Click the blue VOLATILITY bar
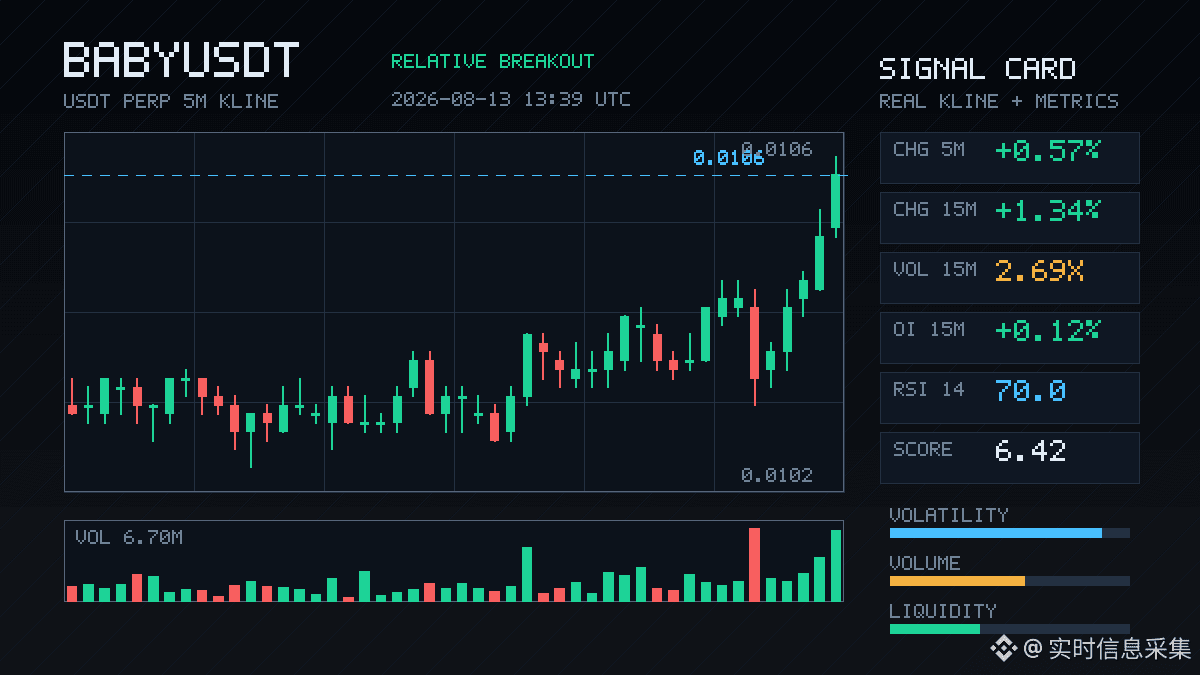 (x=995, y=533)
